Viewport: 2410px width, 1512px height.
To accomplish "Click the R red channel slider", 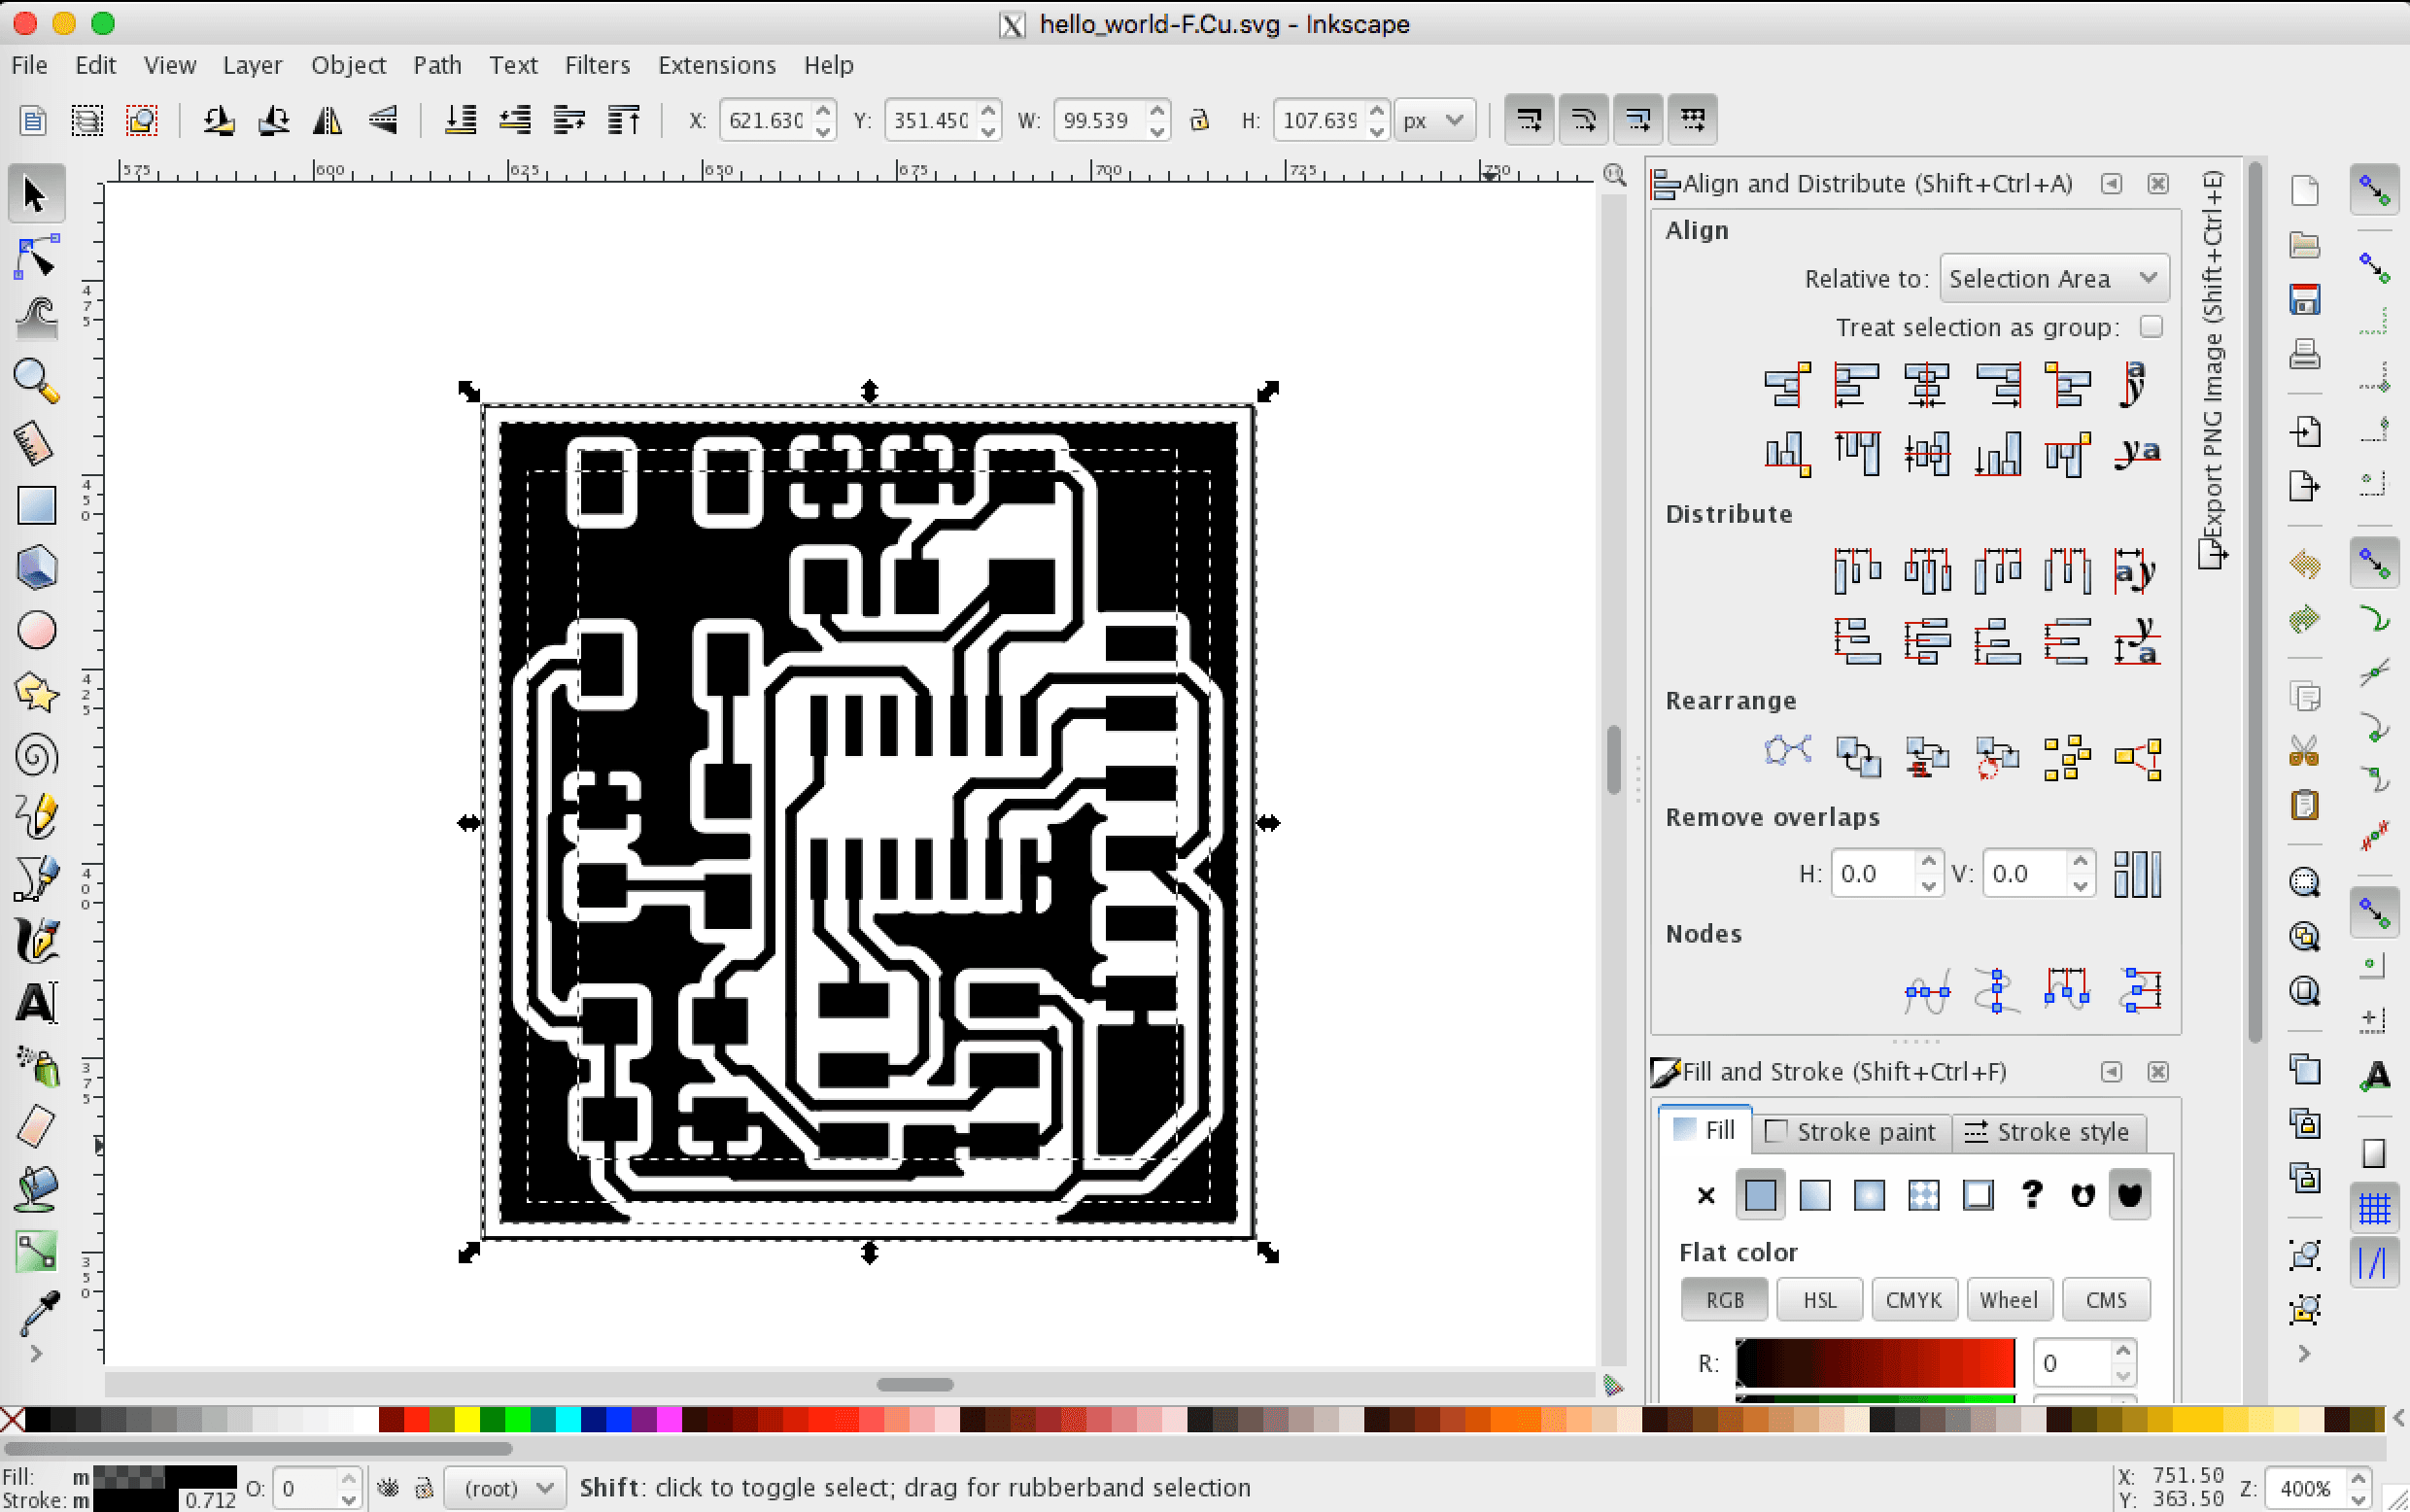I will point(1875,1363).
